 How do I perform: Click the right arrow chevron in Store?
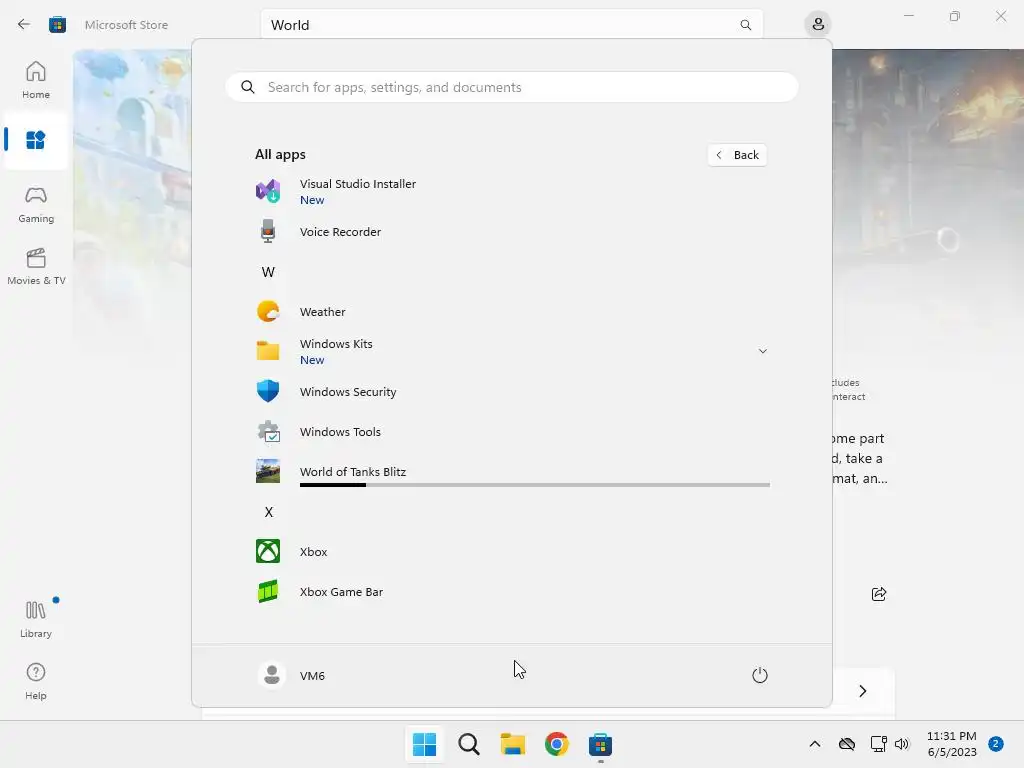pyautogui.click(x=863, y=691)
